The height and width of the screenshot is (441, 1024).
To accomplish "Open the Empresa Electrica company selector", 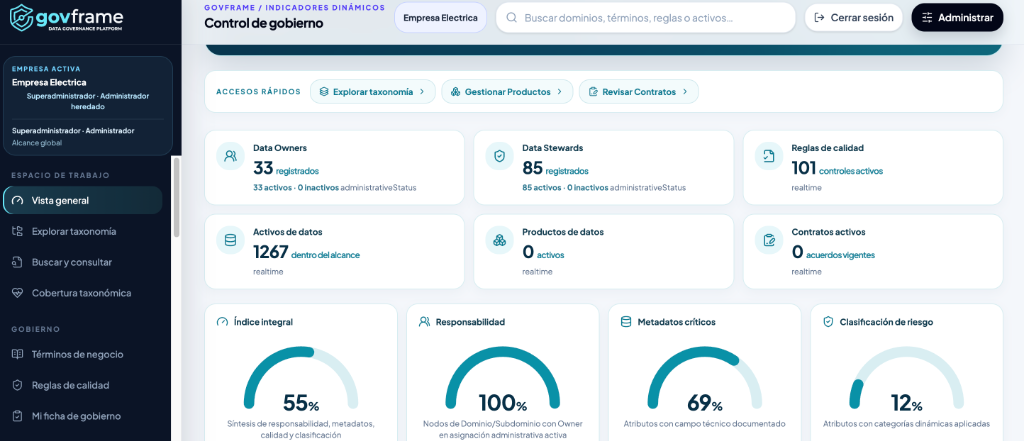I will pos(440,18).
